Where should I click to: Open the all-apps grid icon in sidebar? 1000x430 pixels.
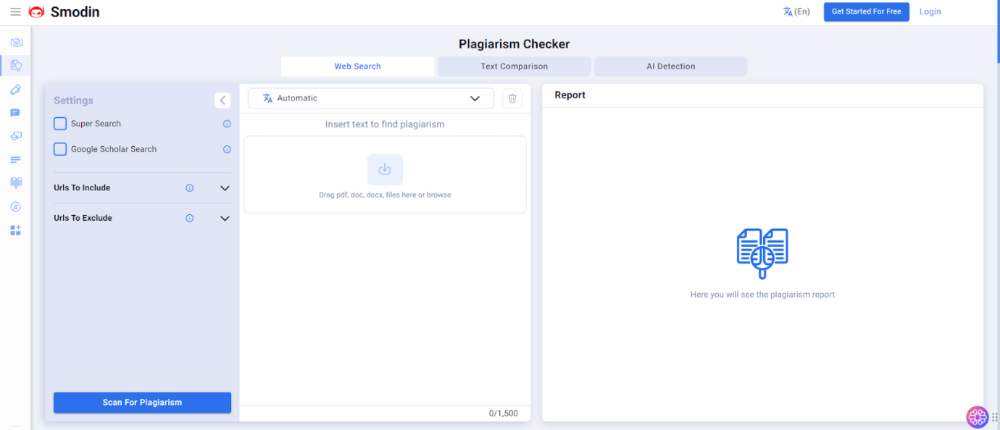15,230
